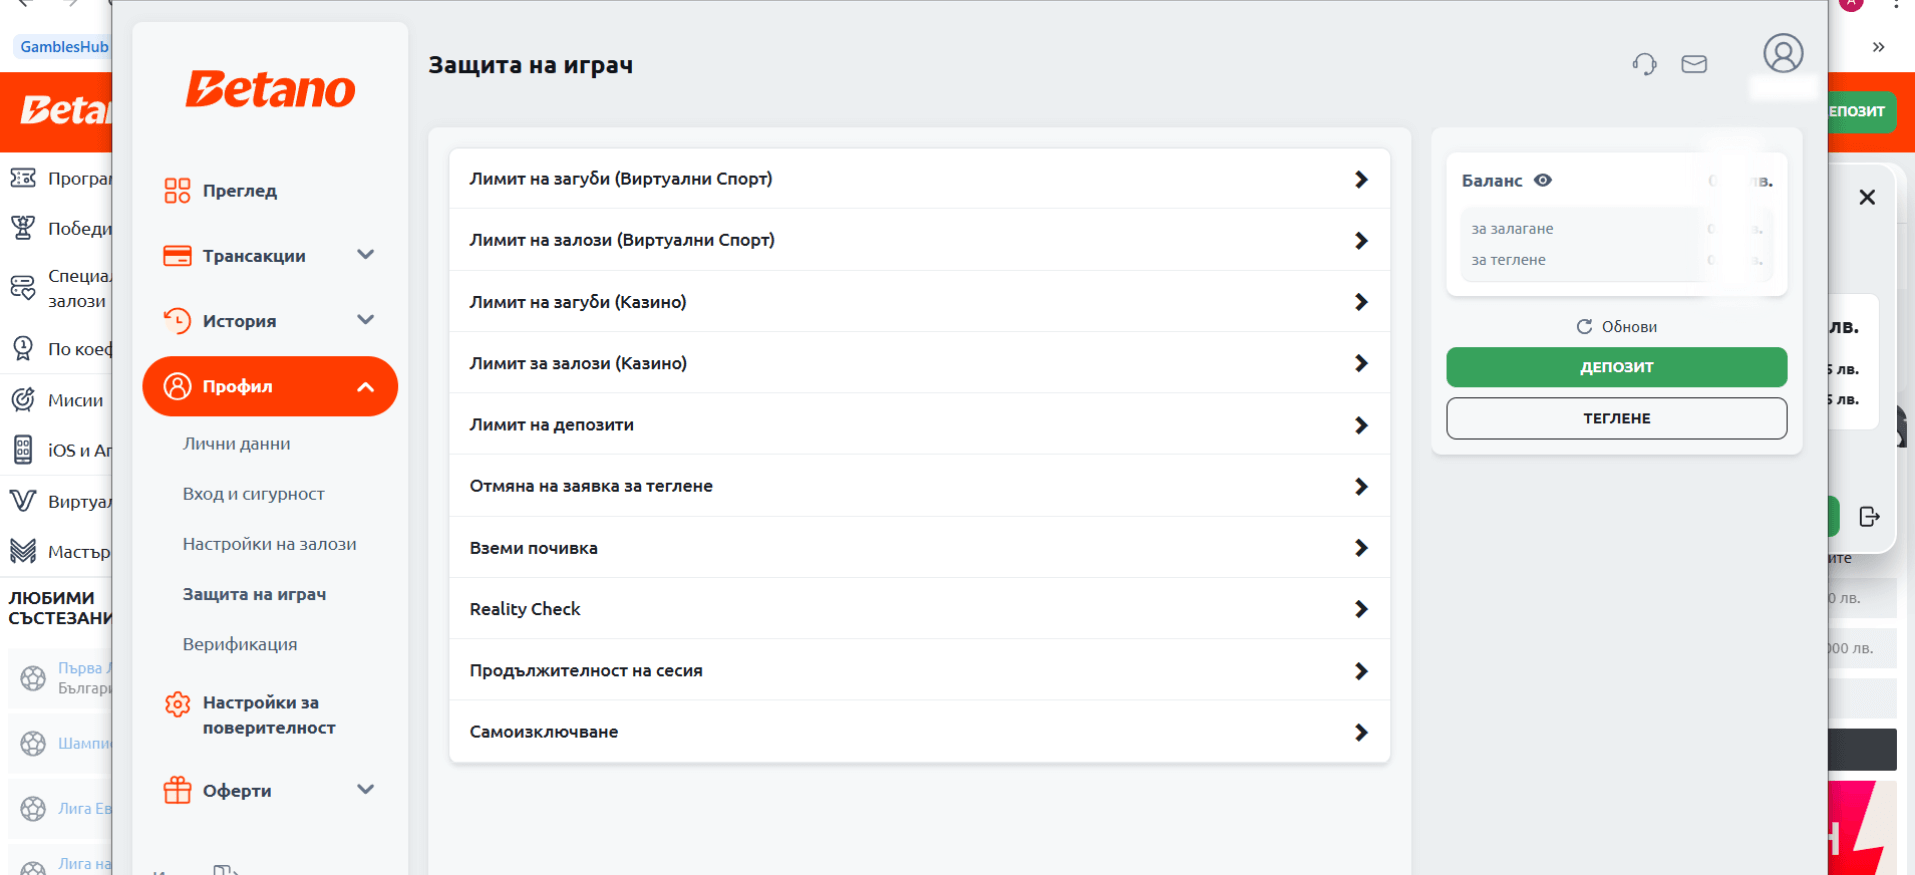The width and height of the screenshot is (1915, 875).
Task: Expand the История section chevron
Action: coord(366,320)
